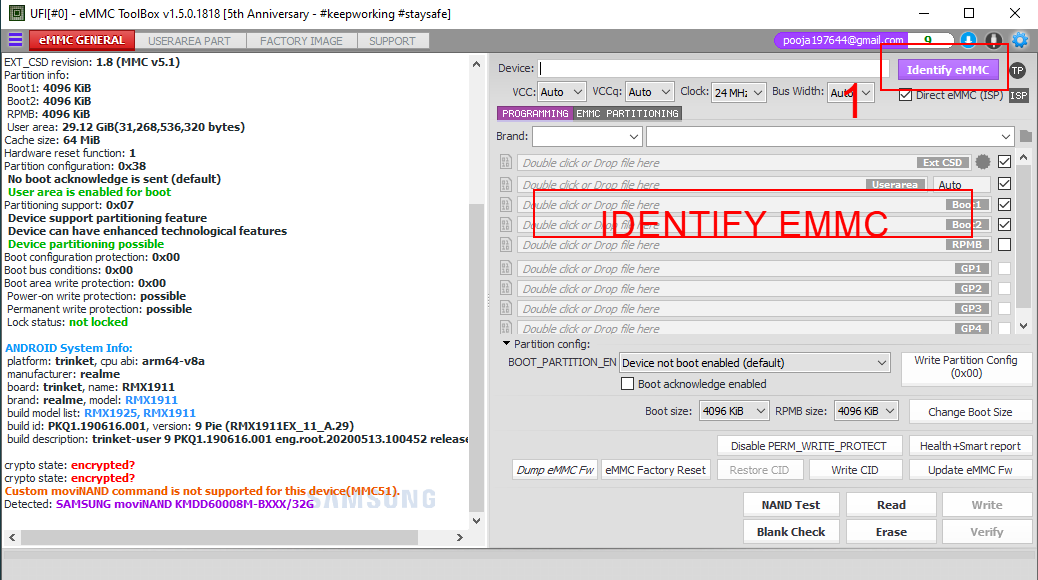Open settings via the blue gear icon
1038x580 pixels.
pyautogui.click(x=1020, y=41)
